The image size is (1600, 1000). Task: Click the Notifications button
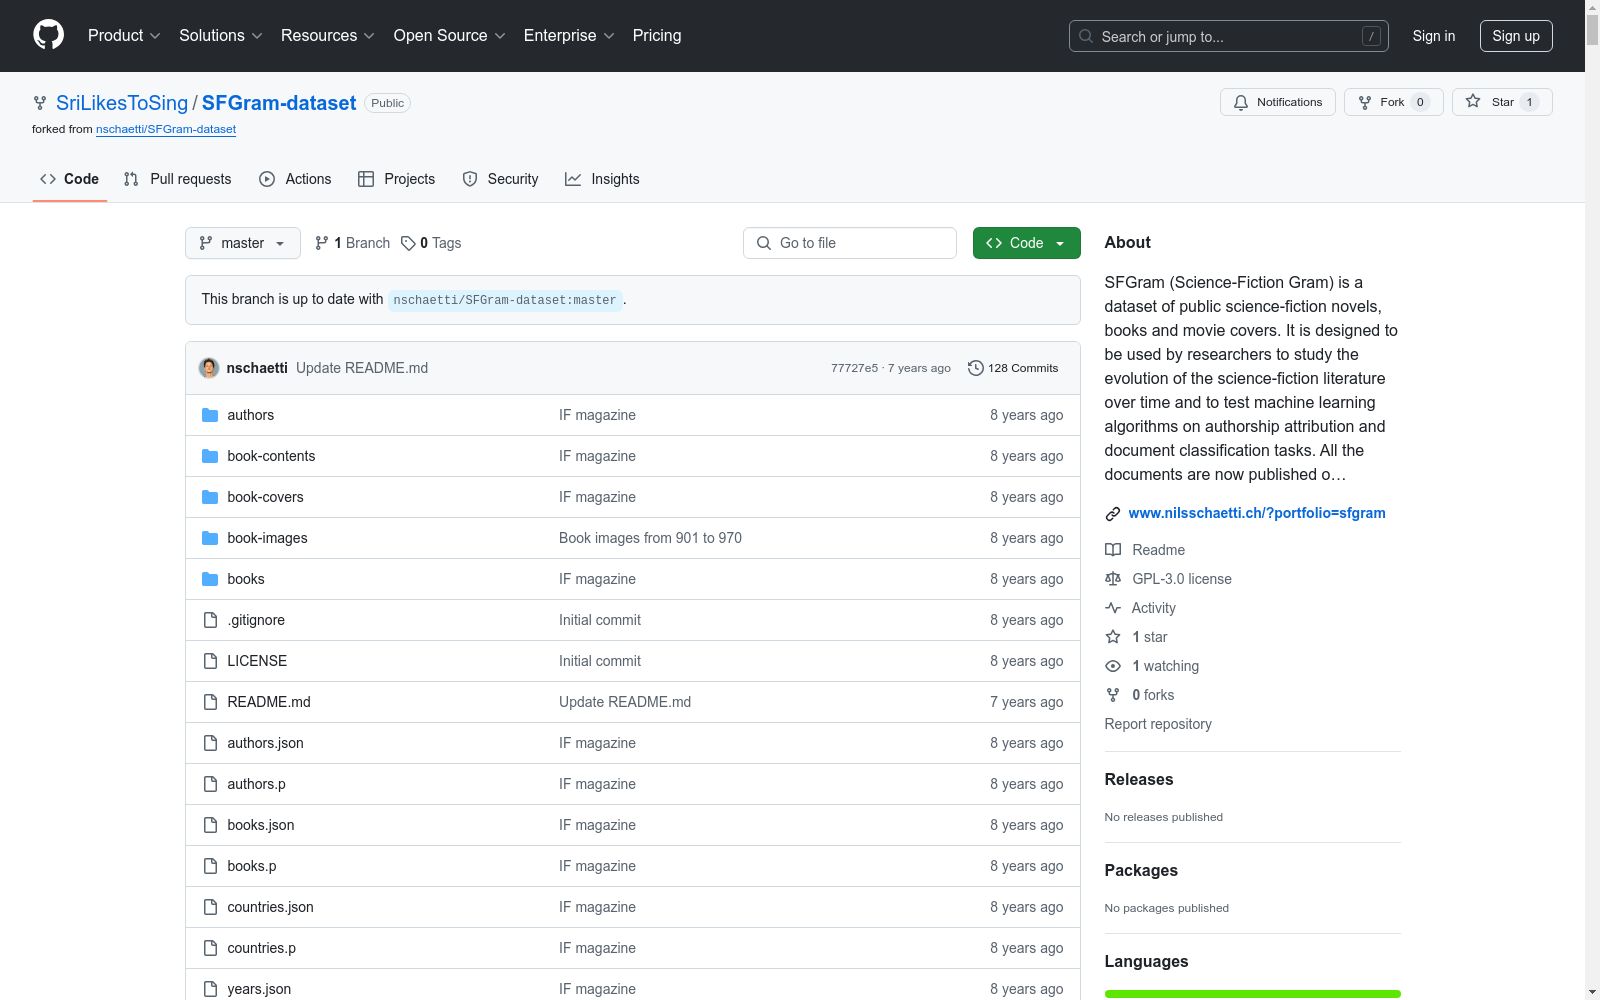[1278, 102]
